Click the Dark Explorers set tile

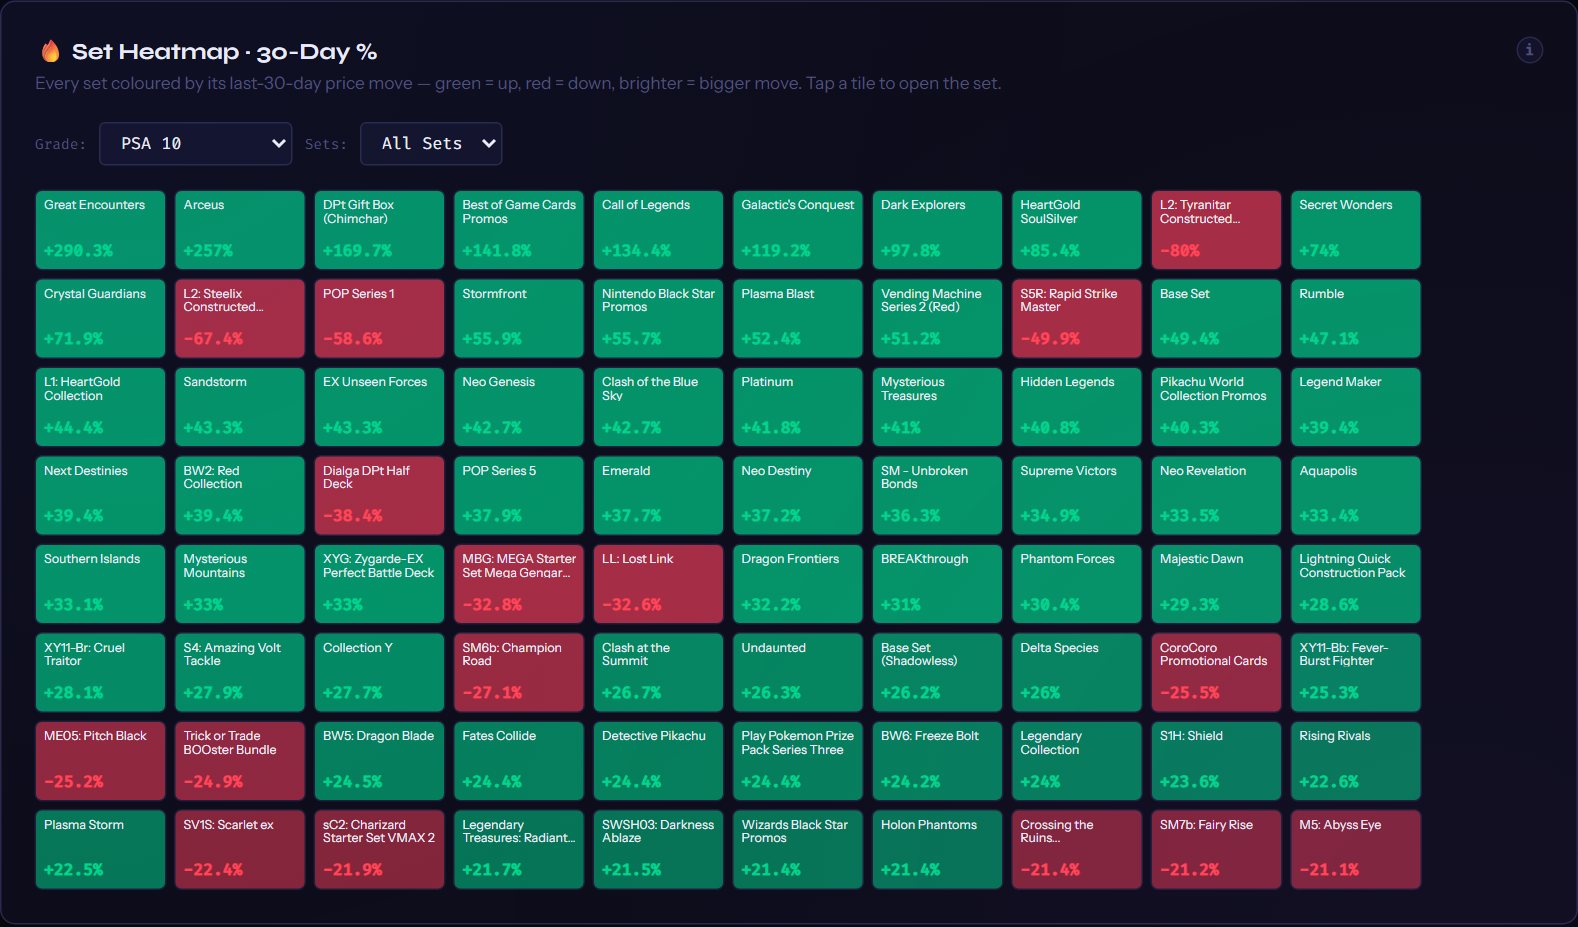[937, 230]
